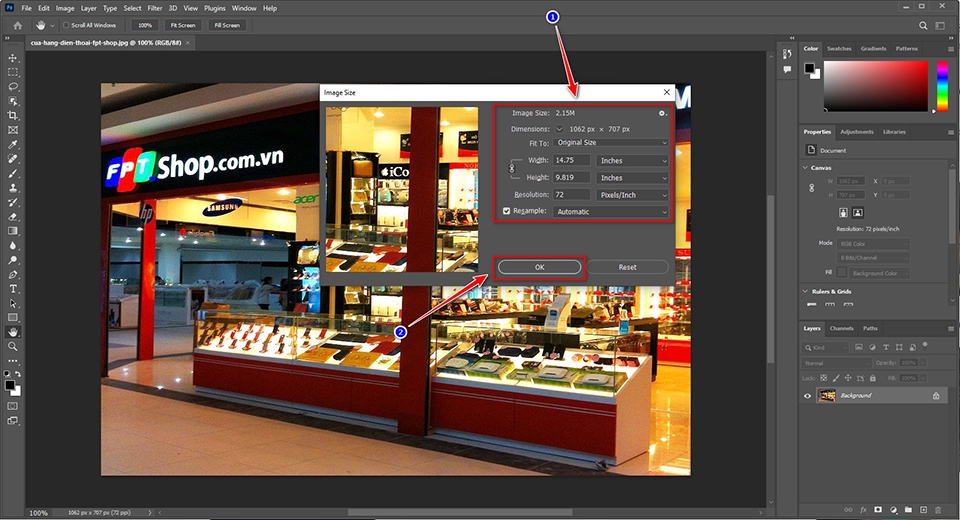Switch to the Swatches tab
Screen dimensions: 960x520
point(839,48)
